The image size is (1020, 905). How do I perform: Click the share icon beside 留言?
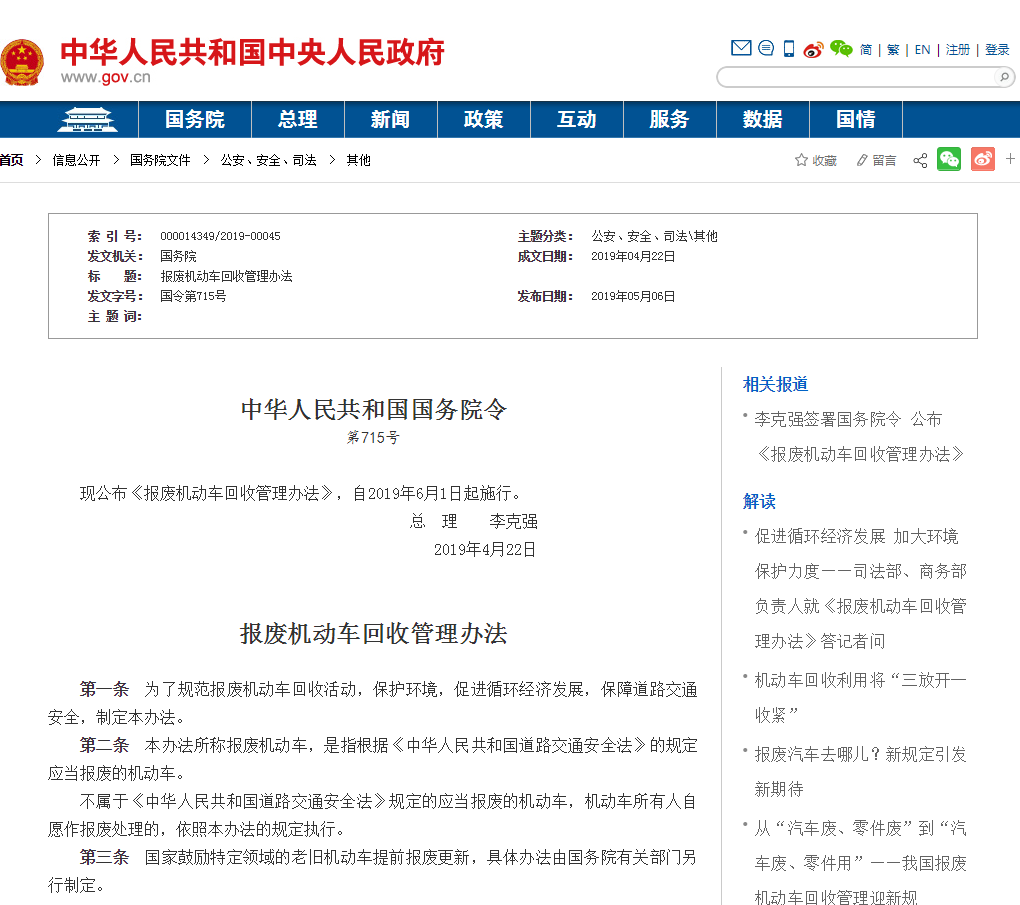click(920, 160)
